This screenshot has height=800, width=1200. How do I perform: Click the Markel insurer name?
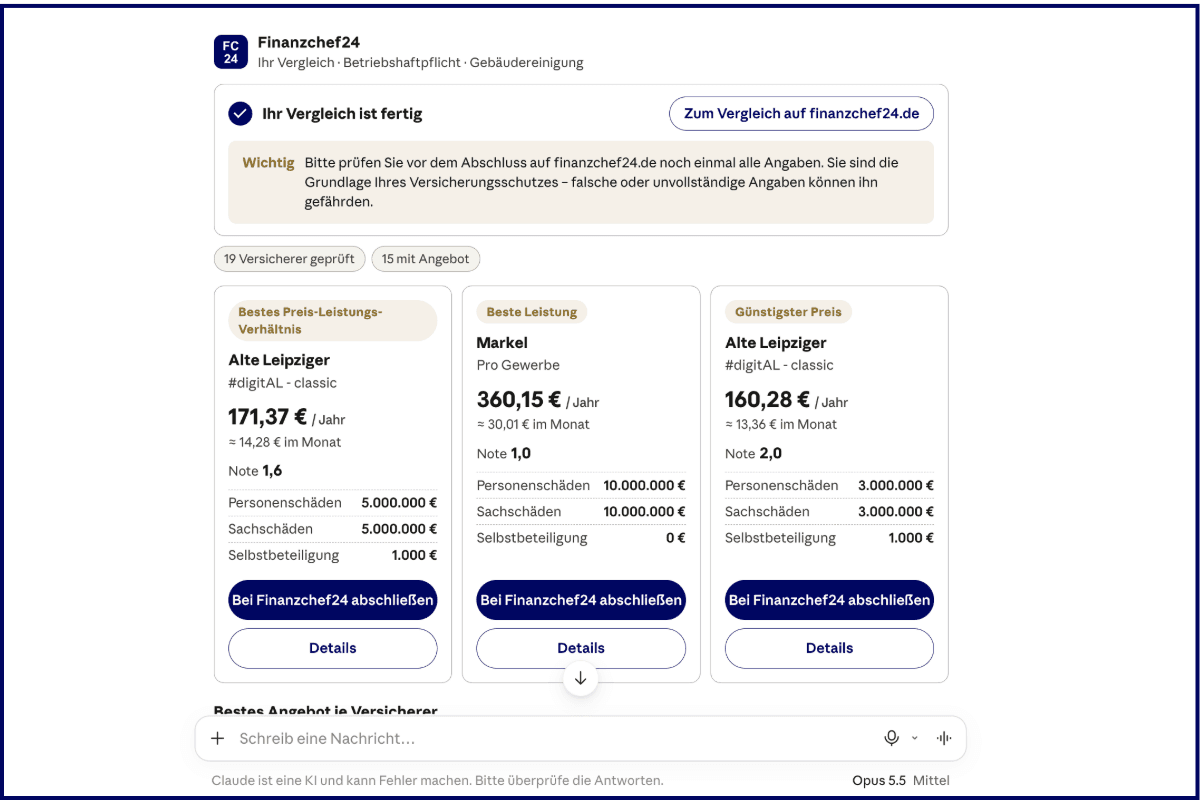point(502,343)
